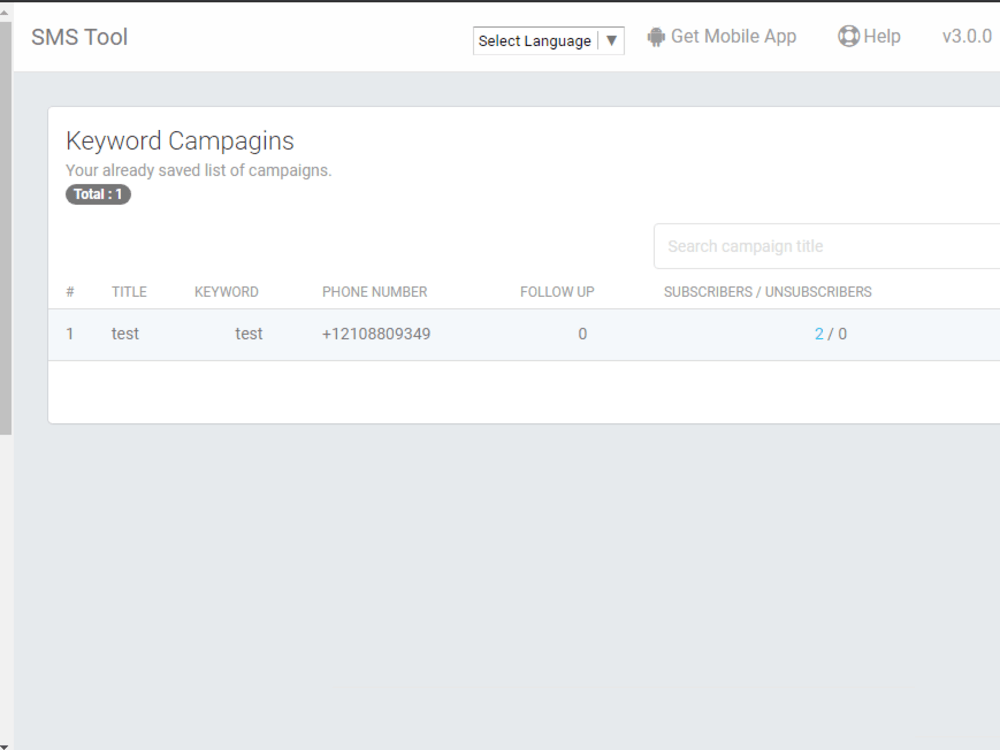Click the TITLE column header

point(129,291)
